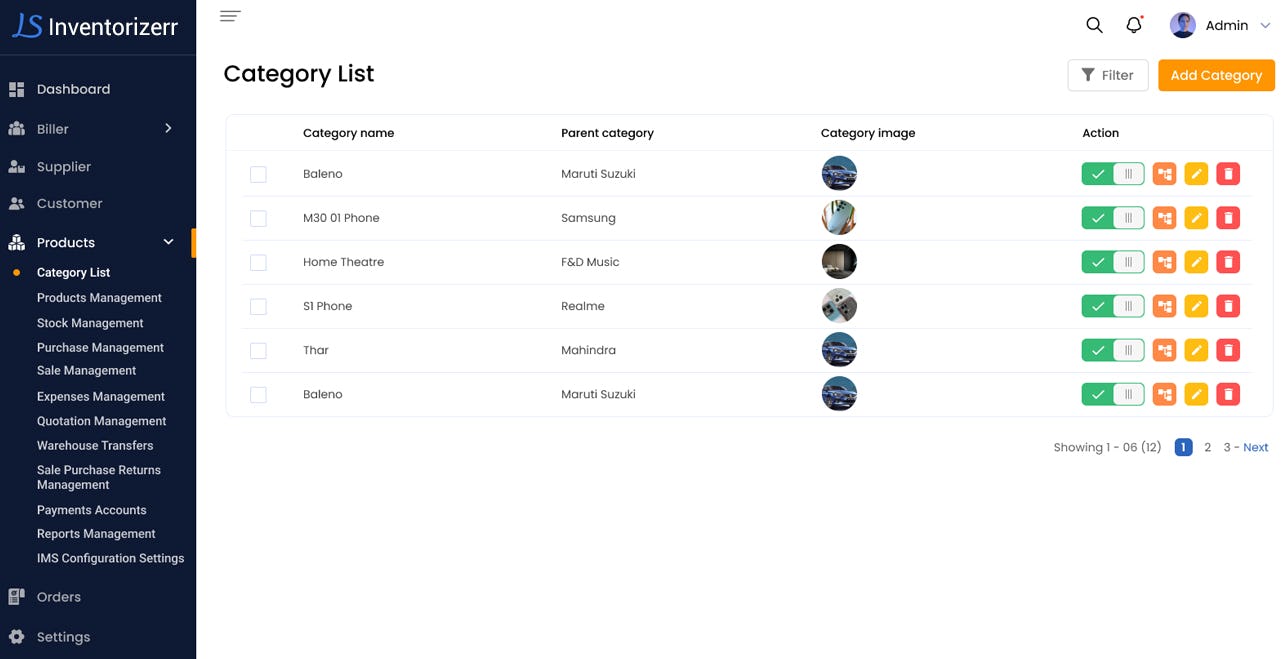
Task: Click the Realme category image thumbnail
Action: click(839, 306)
